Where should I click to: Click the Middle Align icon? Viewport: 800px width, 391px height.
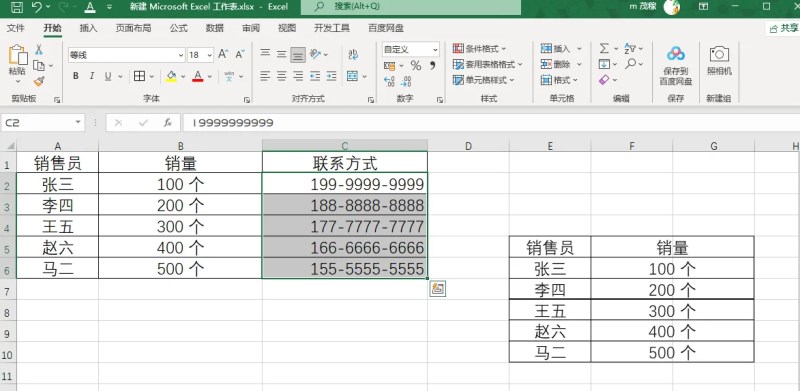point(282,54)
